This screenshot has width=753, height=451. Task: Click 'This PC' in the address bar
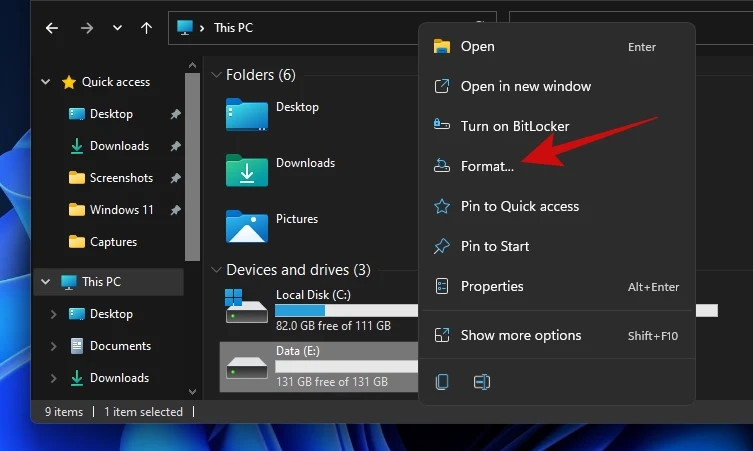point(233,28)
